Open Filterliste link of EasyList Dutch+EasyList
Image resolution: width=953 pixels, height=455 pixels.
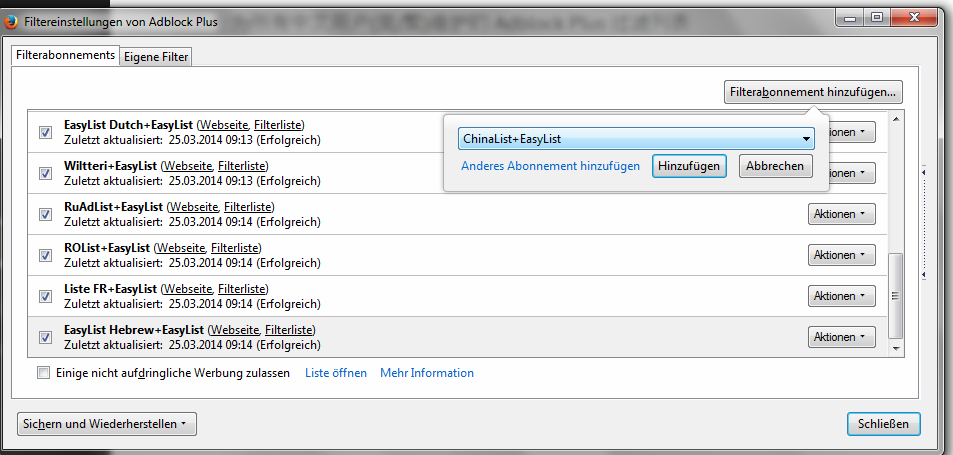(x=278, y=125)
